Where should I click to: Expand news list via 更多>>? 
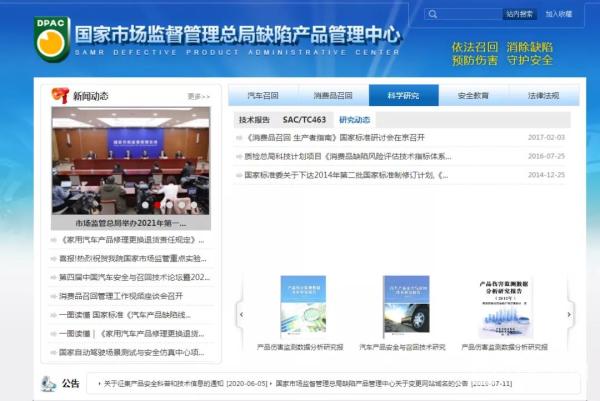point(198,97)
